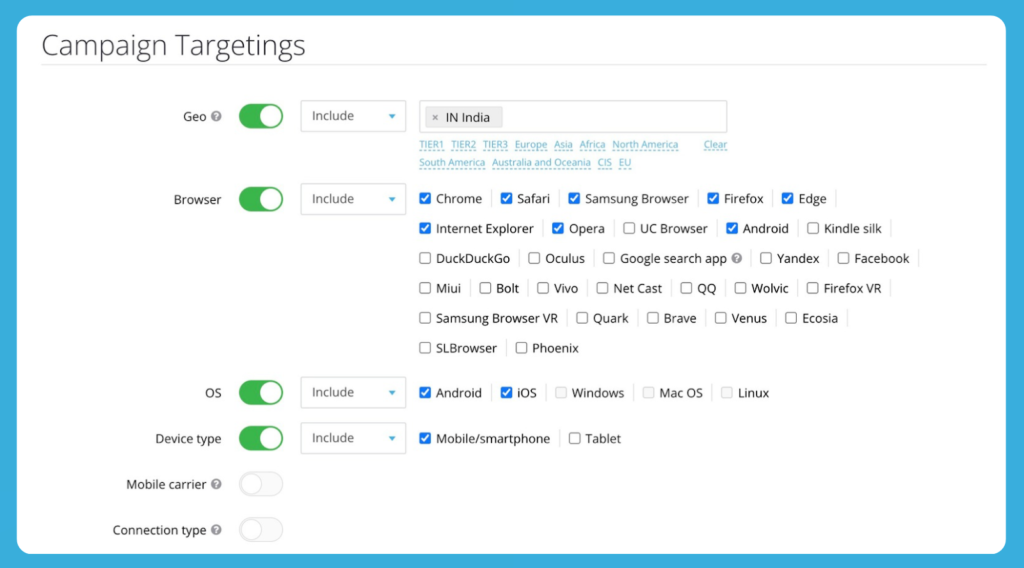
Task: Uncheck the Safari browser checkbox
Action: click(507, 199)
